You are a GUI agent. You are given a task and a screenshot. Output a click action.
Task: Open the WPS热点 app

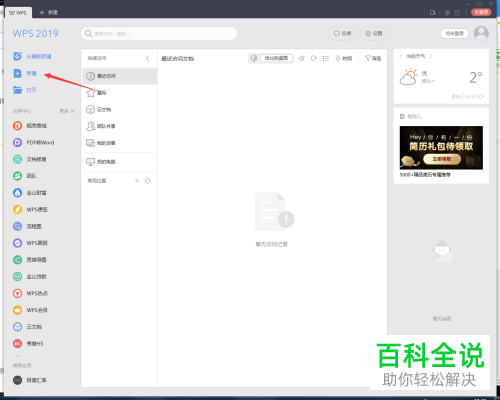[x=30, y=293]
